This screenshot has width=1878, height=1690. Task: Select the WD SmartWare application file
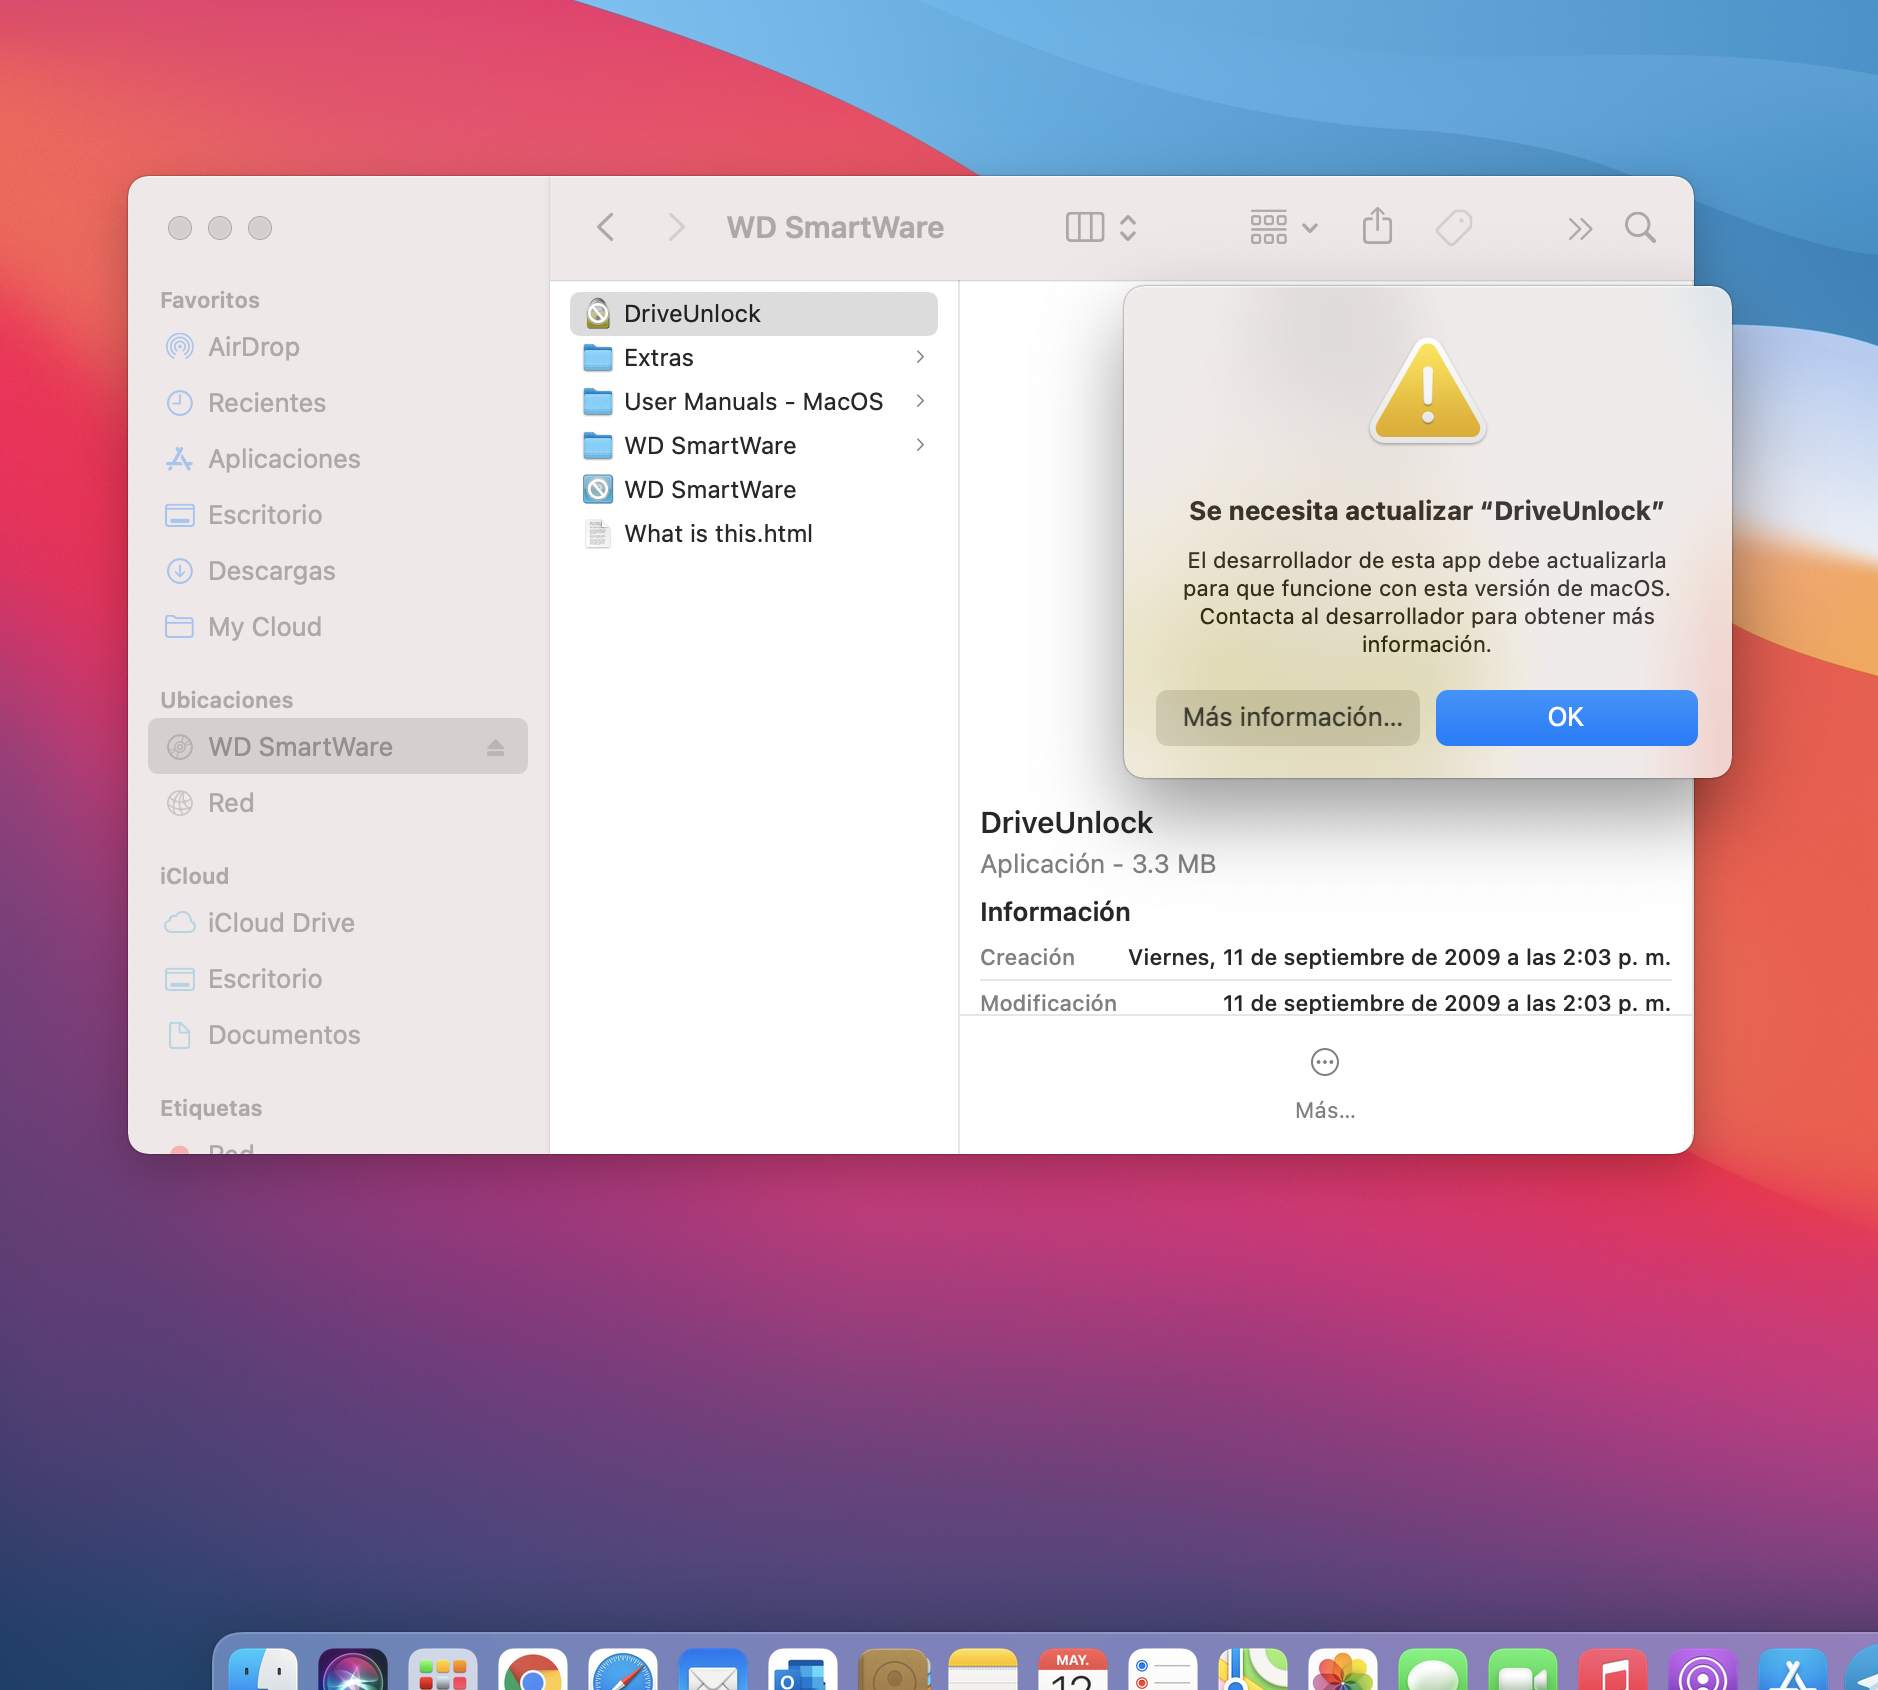[754, 490]
